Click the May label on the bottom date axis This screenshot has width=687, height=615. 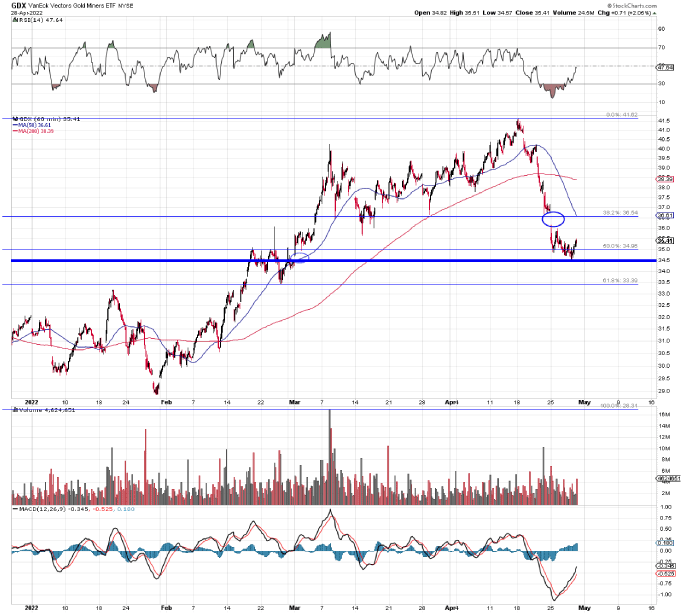(586, 607)
